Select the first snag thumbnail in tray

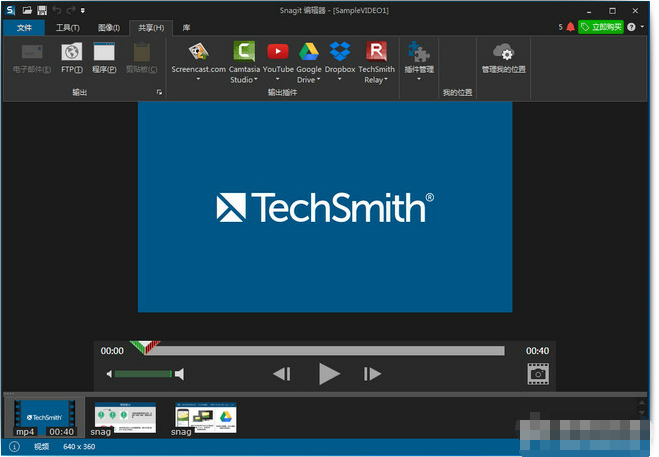click(x=125, y=418)
